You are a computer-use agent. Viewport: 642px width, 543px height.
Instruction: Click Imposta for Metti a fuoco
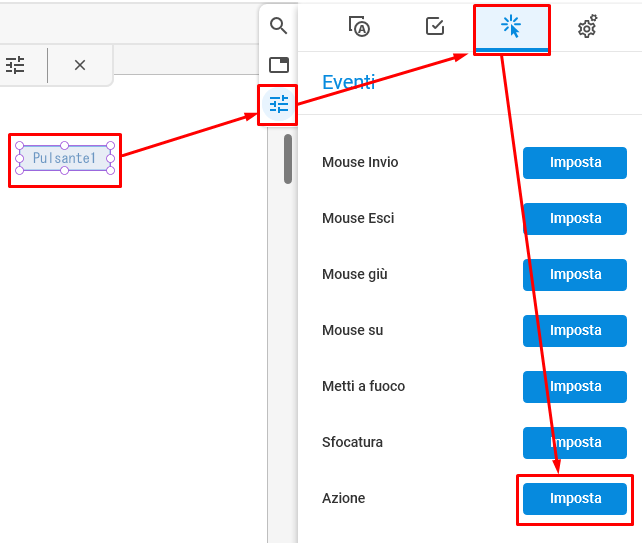(575, 387)
